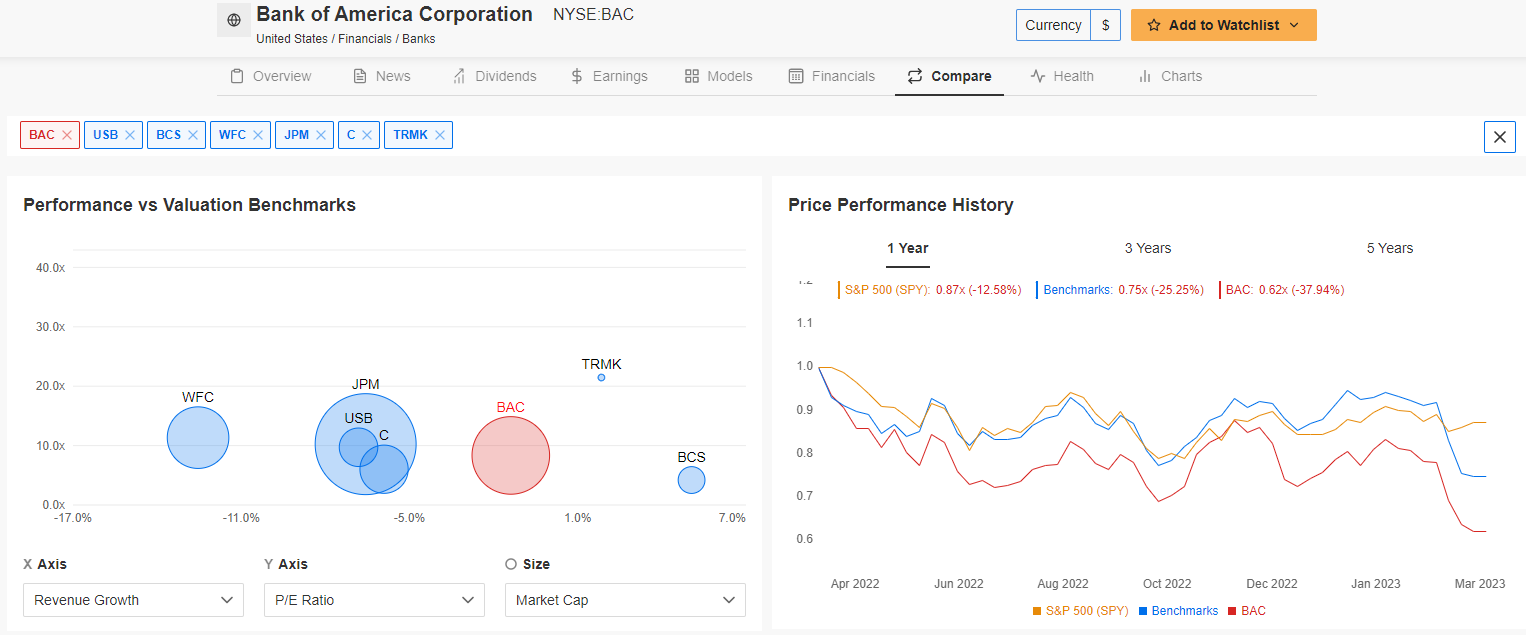The image size is (1526, 635).
Task: Switch to the Models tab
Action: click(x=718, y=76)
